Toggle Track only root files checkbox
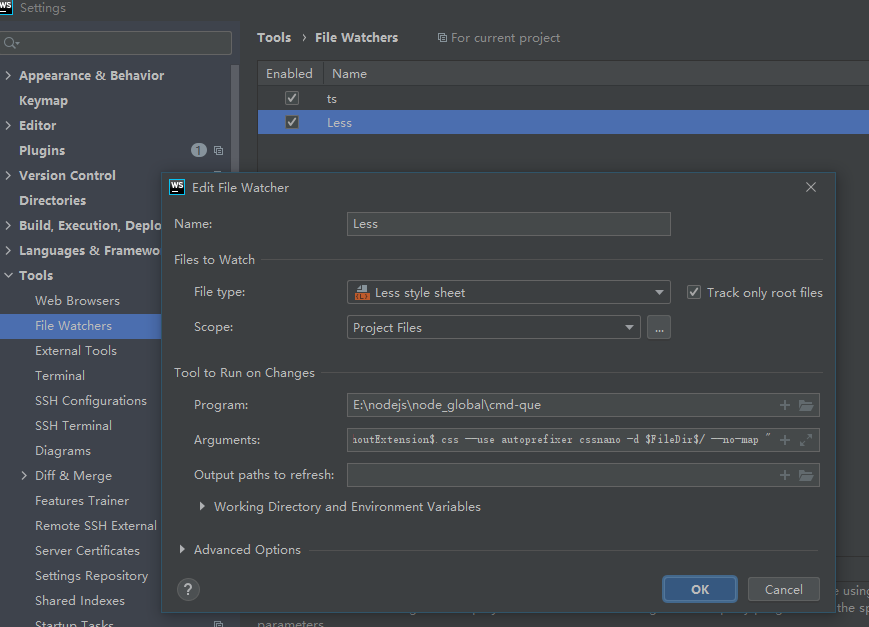This screenshot has width=869, height=627. (x=694, y=292)
